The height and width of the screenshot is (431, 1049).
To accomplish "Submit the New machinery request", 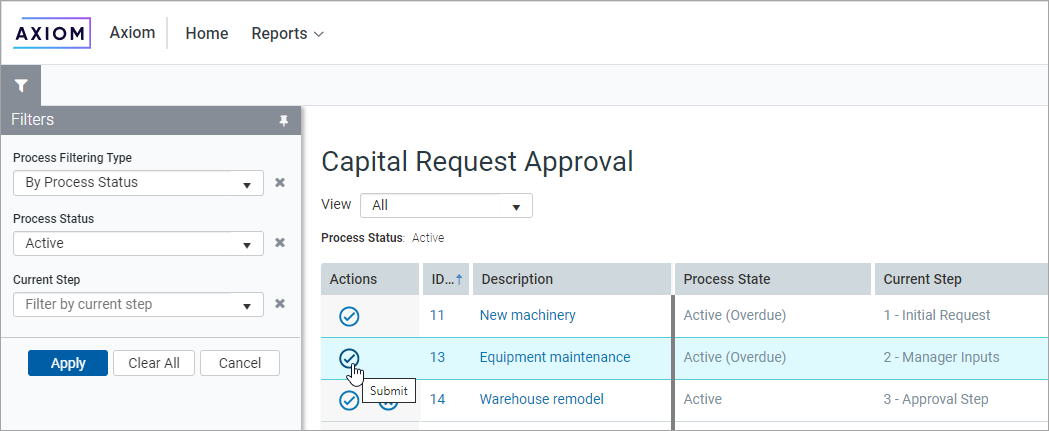I will [349, 316].
